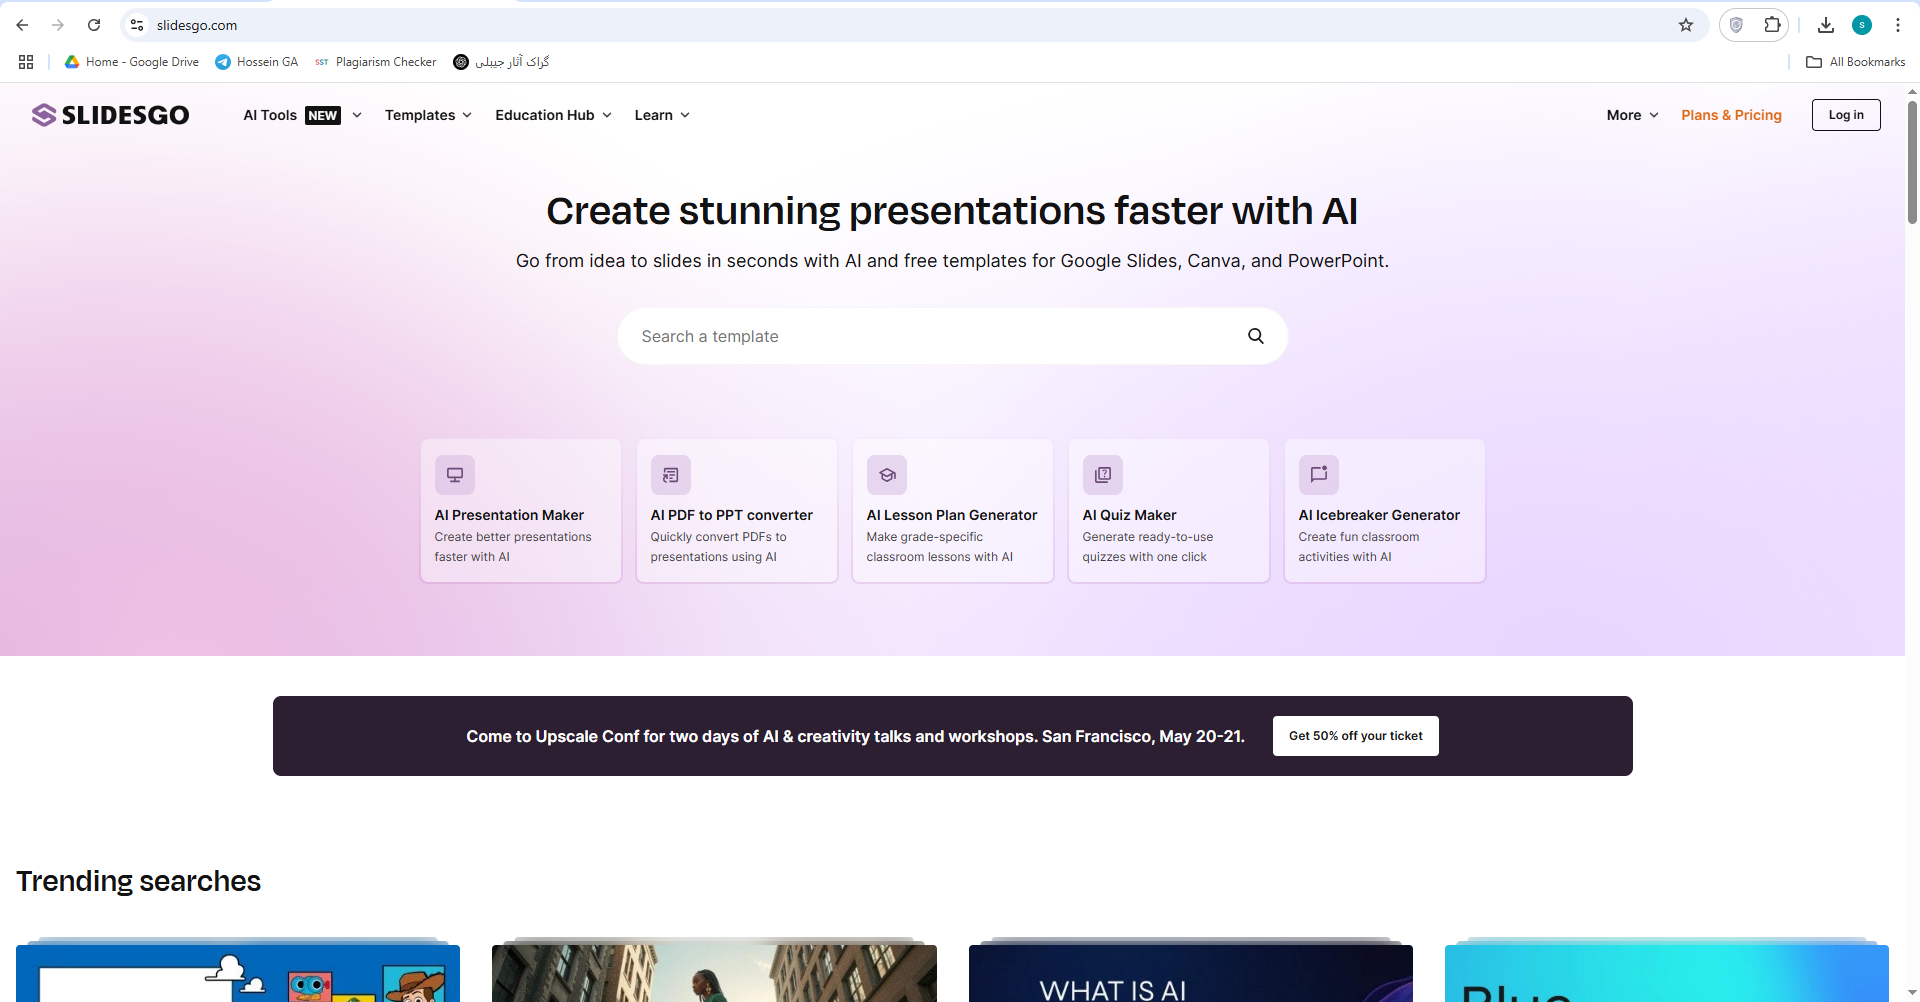The image size is (1920, 1002).
Task: Open Plagiarism Checker bookmark
Action: pyautogui.click(x=376, y=62)
